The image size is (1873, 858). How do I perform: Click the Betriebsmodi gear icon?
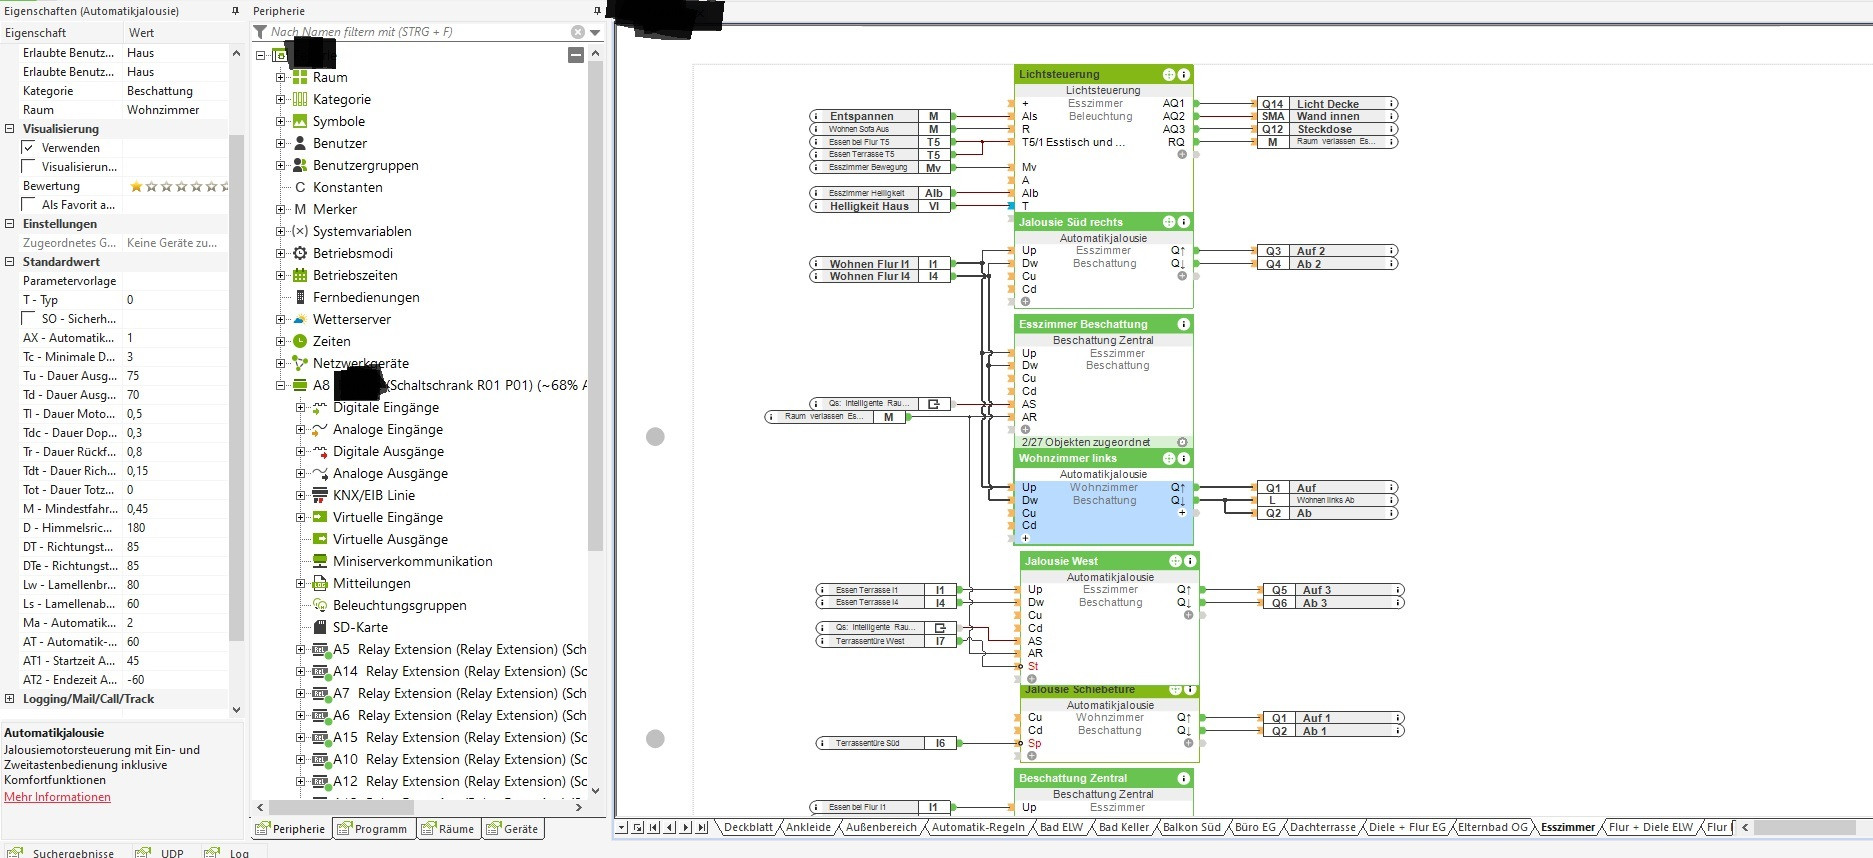click(x=299, y=253)
